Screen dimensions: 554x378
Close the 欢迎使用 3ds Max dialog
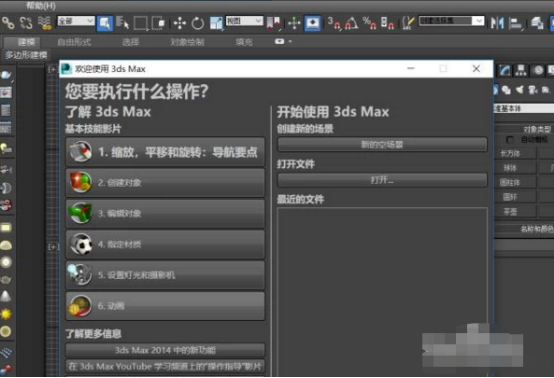tap(476, 69)
